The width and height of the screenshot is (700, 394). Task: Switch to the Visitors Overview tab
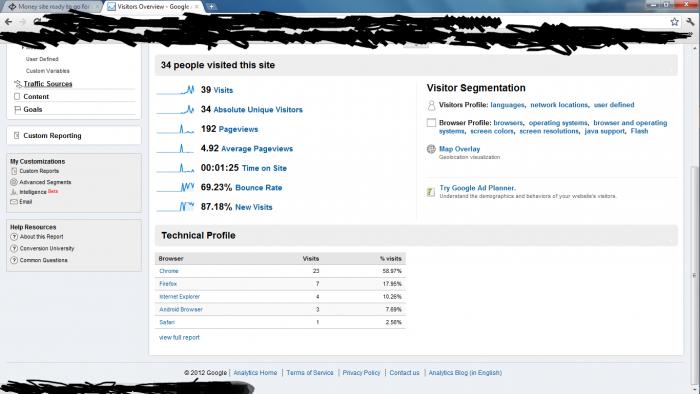[x=154, y=7]
